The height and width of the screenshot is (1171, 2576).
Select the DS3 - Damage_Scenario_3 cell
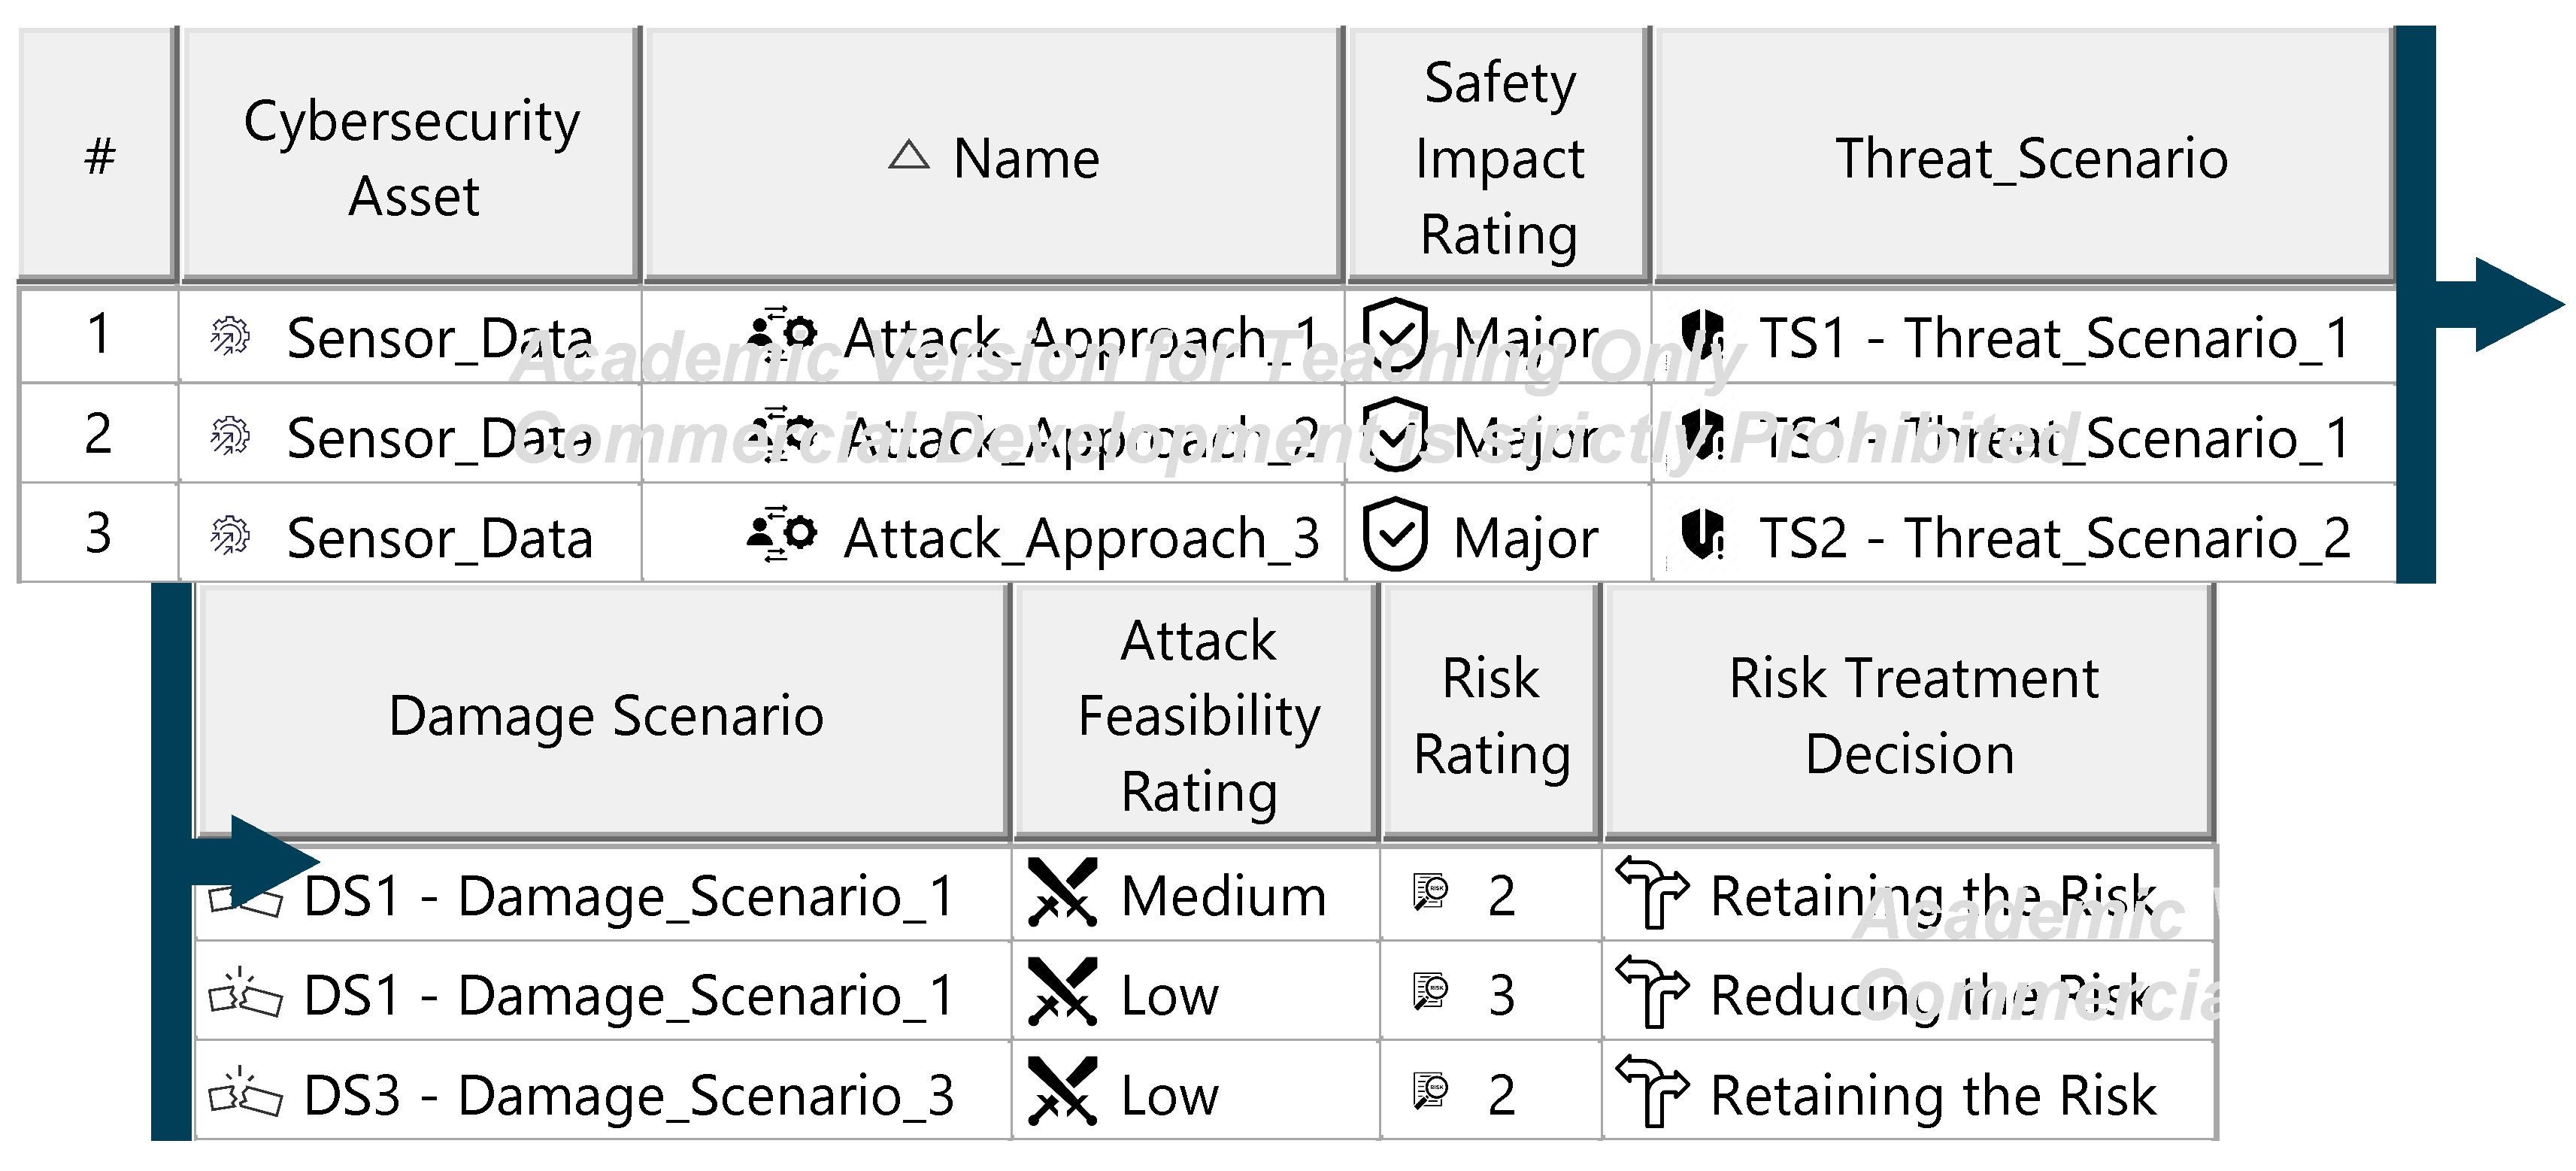click(628, 1095)
